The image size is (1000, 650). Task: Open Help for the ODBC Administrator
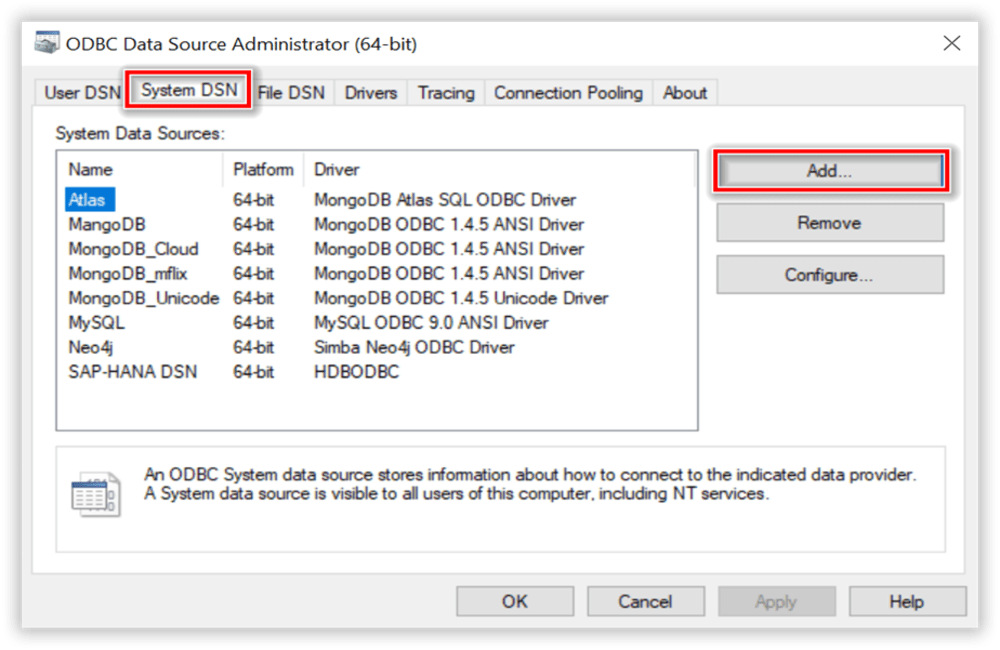[x=906, y=601]
